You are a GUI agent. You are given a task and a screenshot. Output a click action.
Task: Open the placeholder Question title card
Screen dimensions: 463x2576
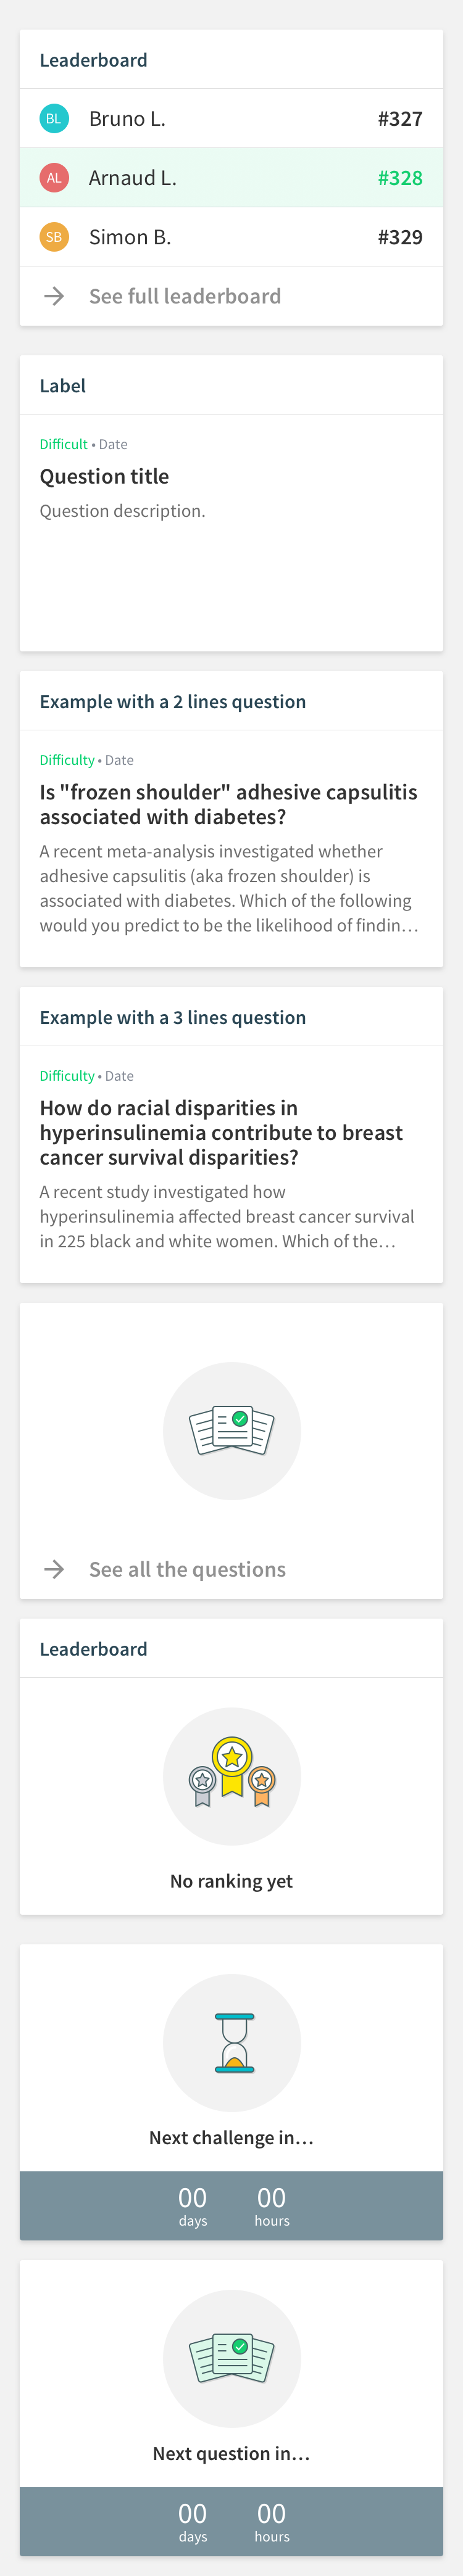[x=232, y=533]
